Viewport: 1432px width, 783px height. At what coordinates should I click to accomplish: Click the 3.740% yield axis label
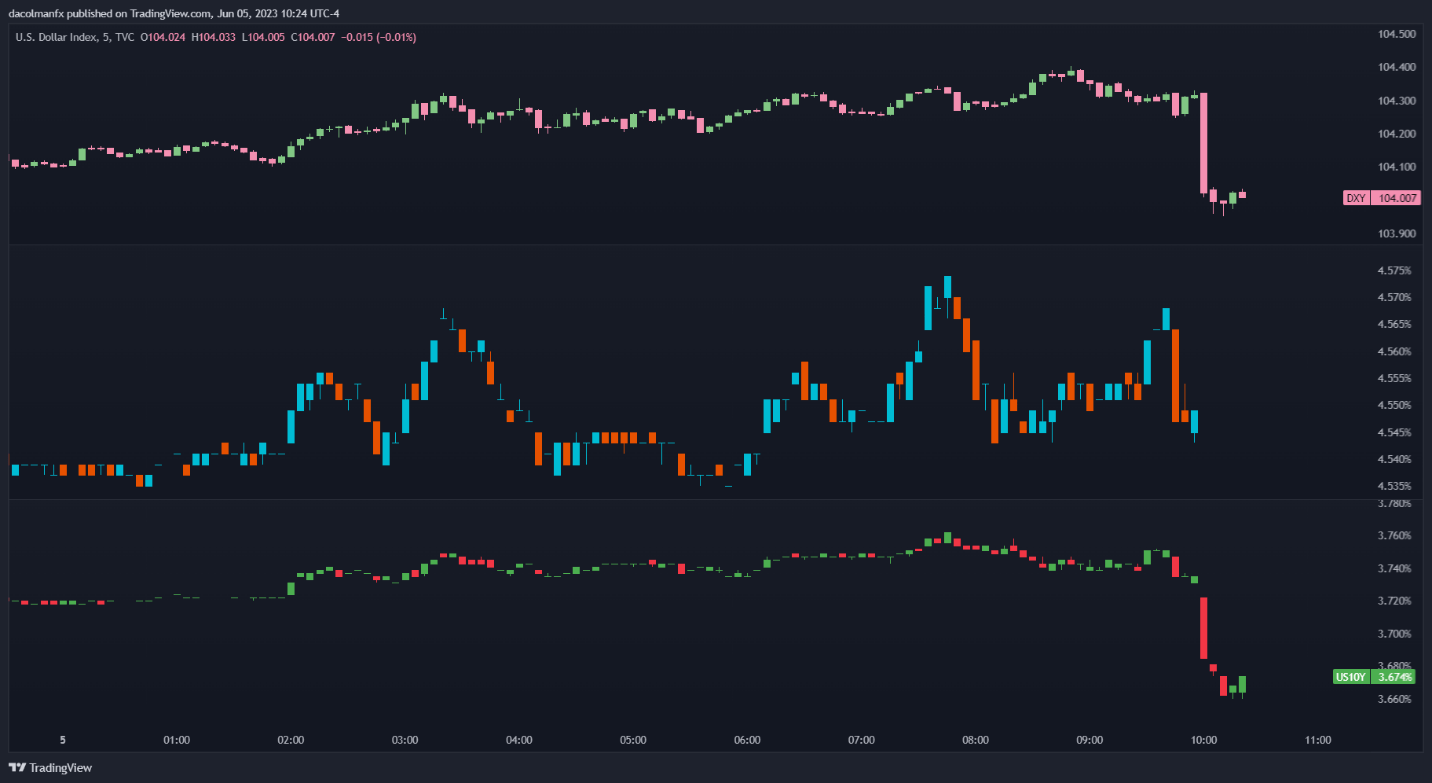[x=1396, y=568]
